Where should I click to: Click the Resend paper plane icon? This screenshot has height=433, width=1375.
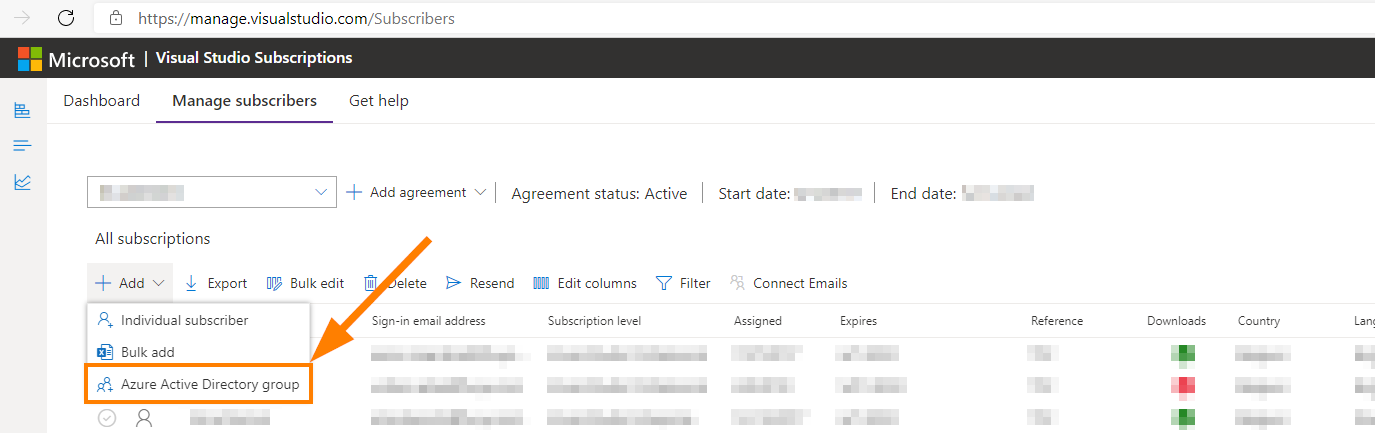[x=454, y=283]
